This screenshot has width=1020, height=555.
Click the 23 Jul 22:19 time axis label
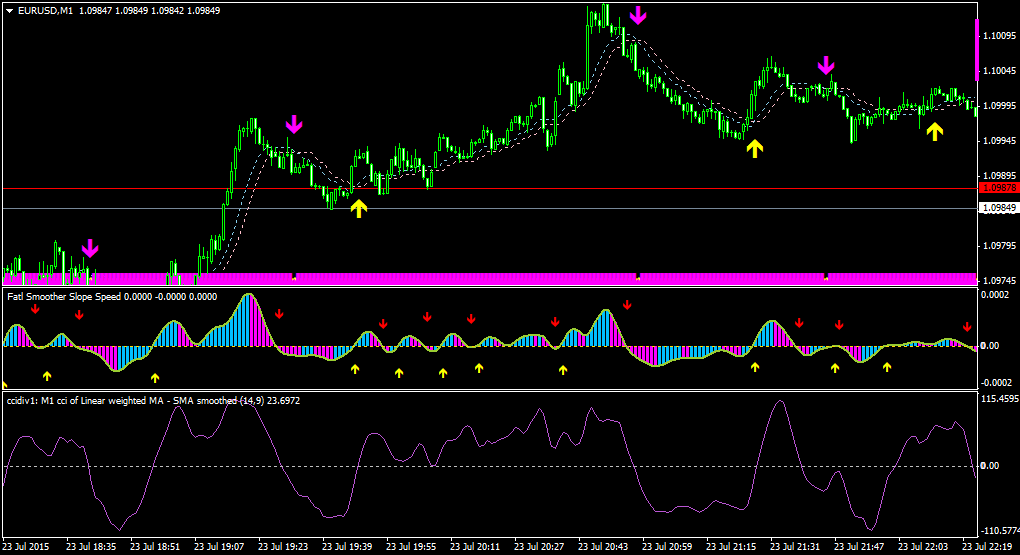pyautogui.click(x=987, y=547)
